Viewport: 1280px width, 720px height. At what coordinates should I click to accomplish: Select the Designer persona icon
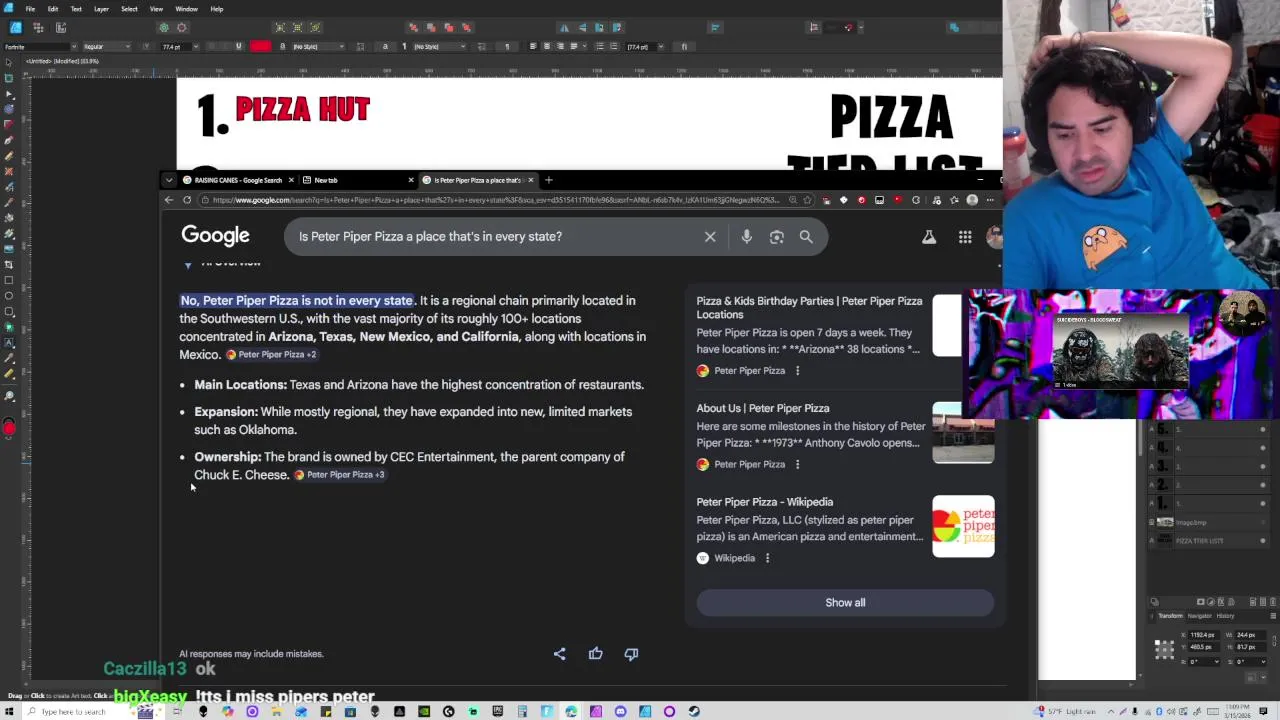[16, 28]
